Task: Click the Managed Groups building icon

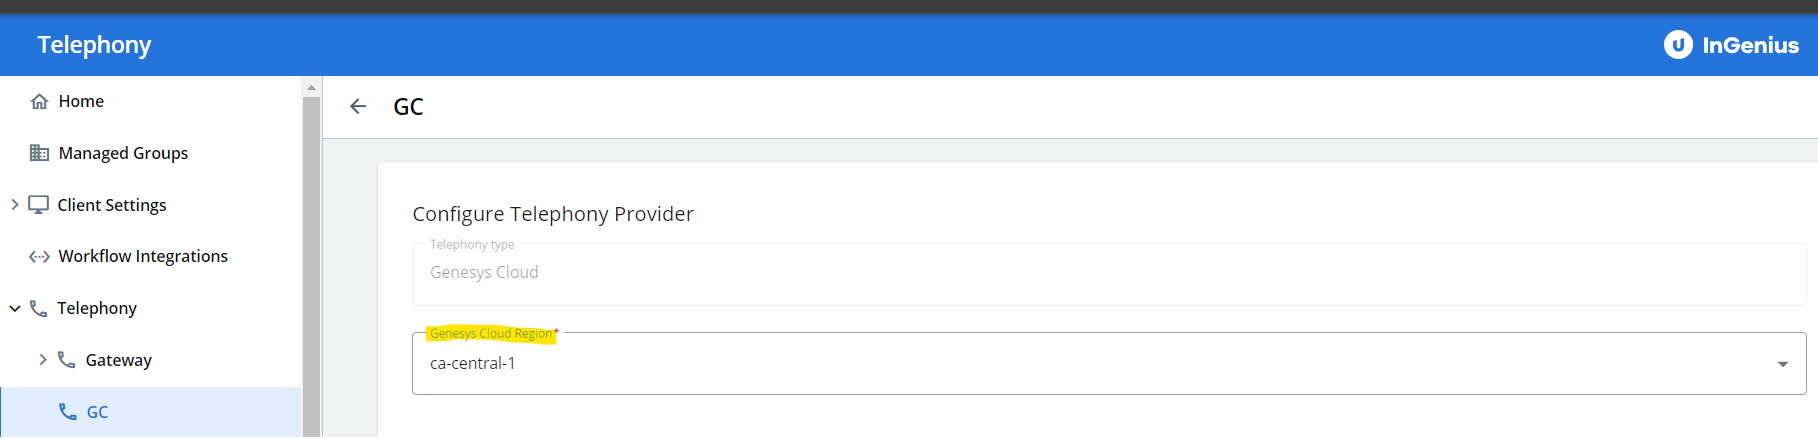Action: coord(40,153)
